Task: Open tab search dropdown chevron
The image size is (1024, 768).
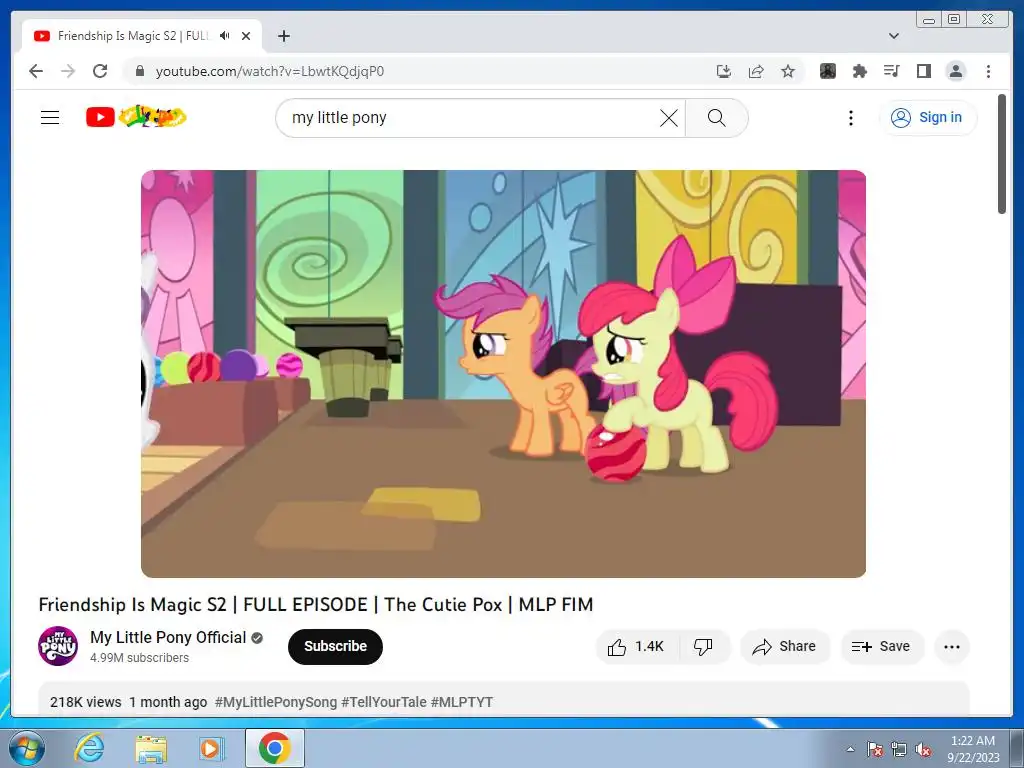Action: coord(894,36)
